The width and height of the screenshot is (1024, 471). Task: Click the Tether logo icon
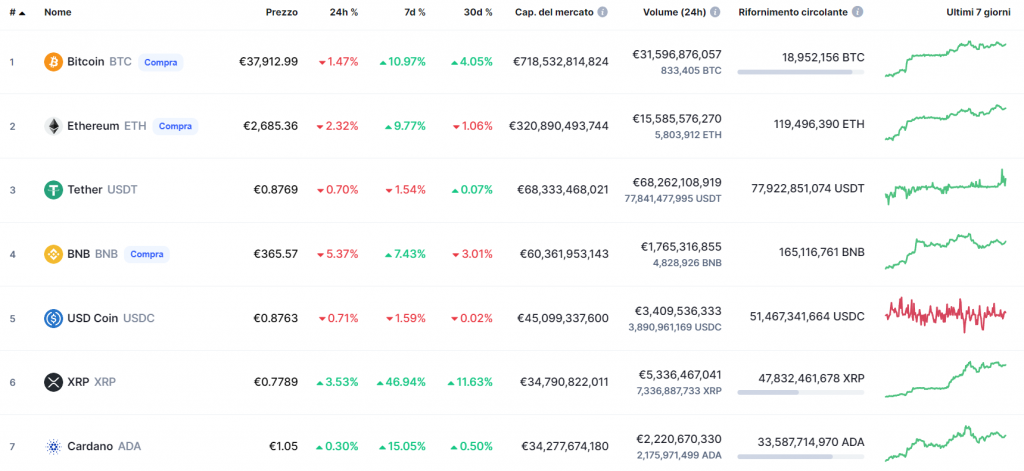(53, 190)
